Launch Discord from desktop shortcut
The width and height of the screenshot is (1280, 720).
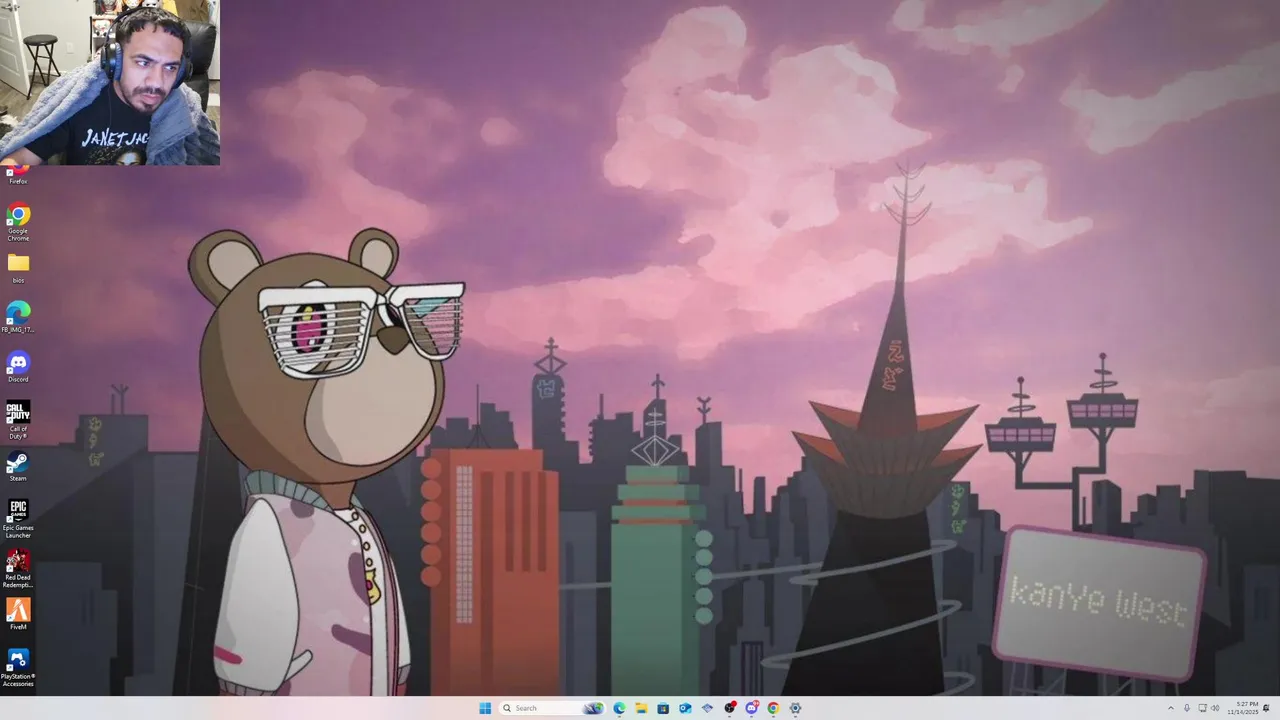pos(18,367)
